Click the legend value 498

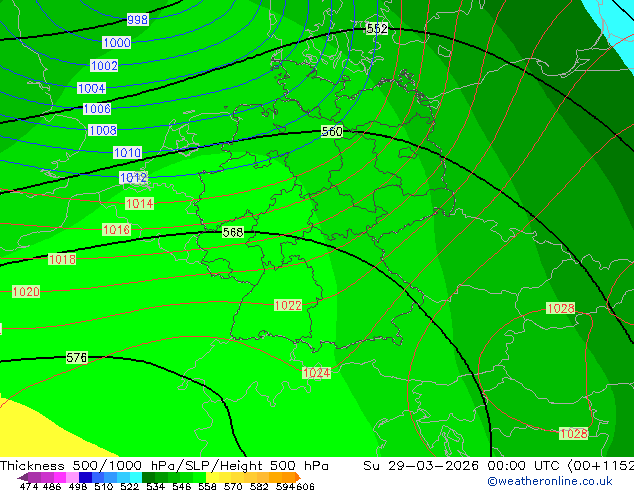tap(78, 486)
